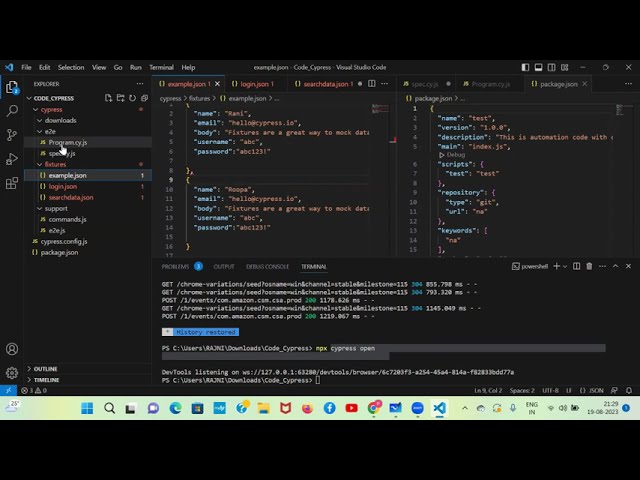Switch to spec.cy.js tab

pyautogui.click(x=426, y=84)
